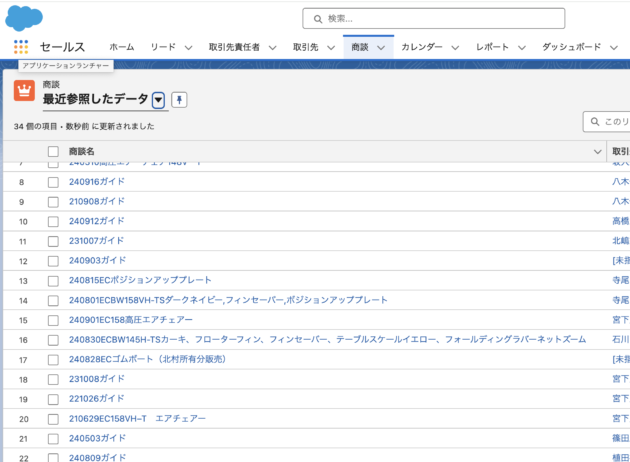Click the list search magnifier icon

tap(595, 121)
